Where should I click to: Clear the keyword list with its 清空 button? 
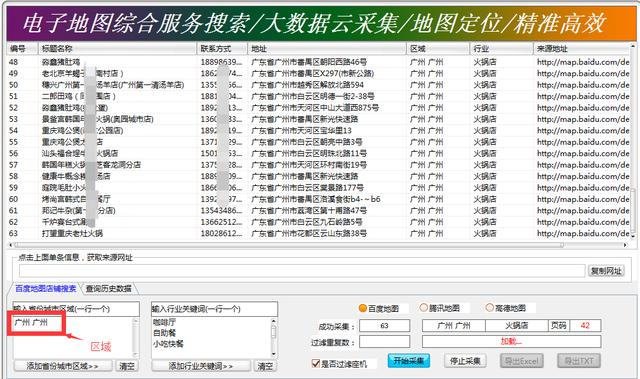tap(265, 366)
